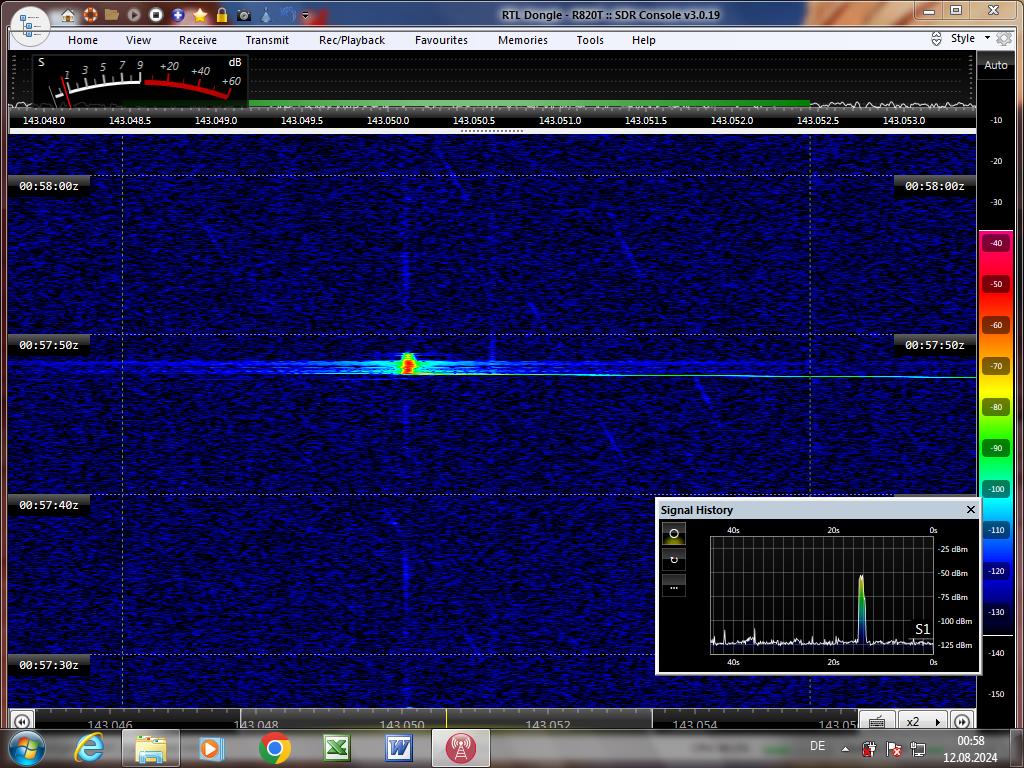Viewport: 1024px width, 768px height.
Task: Click the options gear icon beside Style
Action: pyautogui.click(x=1004, y=39)
